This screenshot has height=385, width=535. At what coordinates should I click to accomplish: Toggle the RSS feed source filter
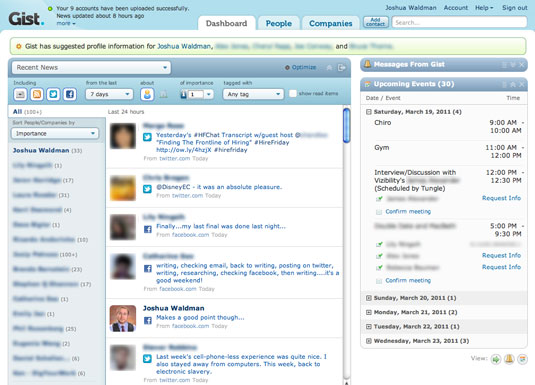tap(37, 94)
